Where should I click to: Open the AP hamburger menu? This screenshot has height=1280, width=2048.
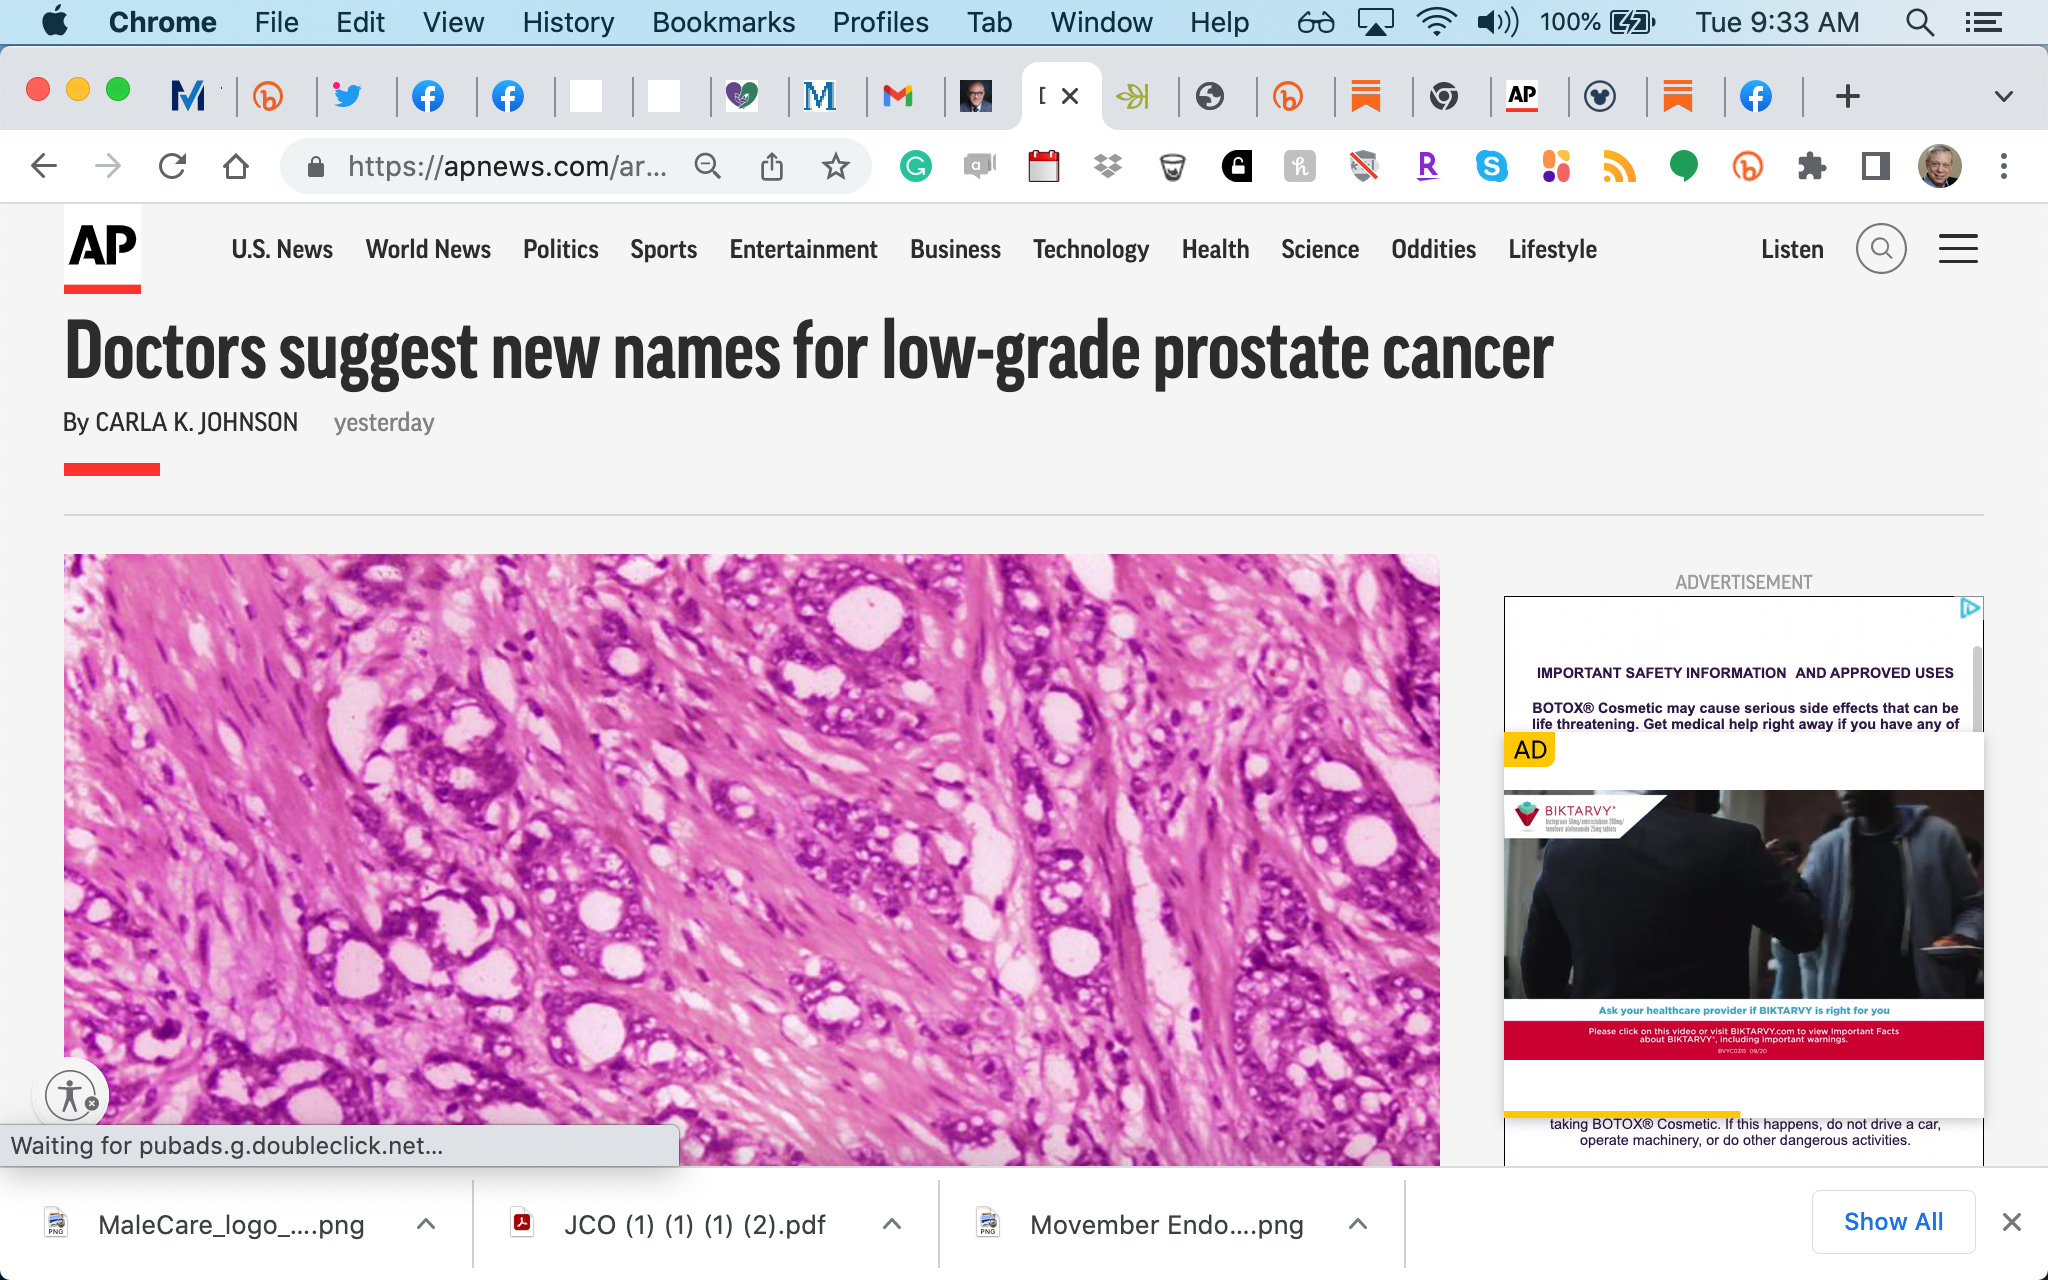pos(1957,248)
